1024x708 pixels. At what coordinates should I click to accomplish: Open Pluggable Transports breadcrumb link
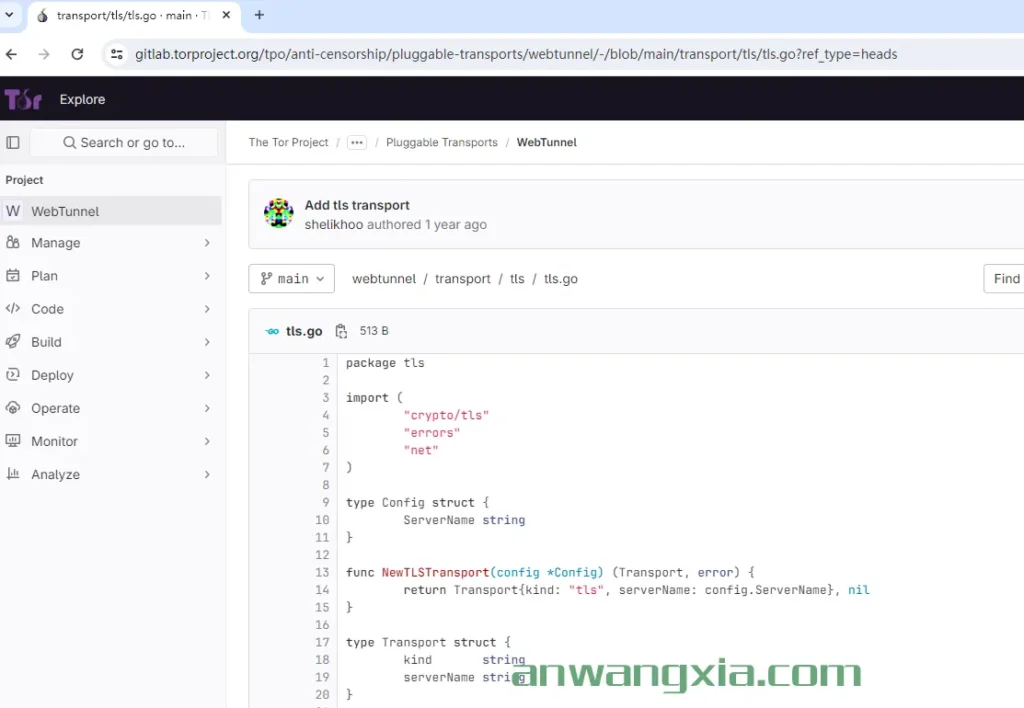pos(441,142)
